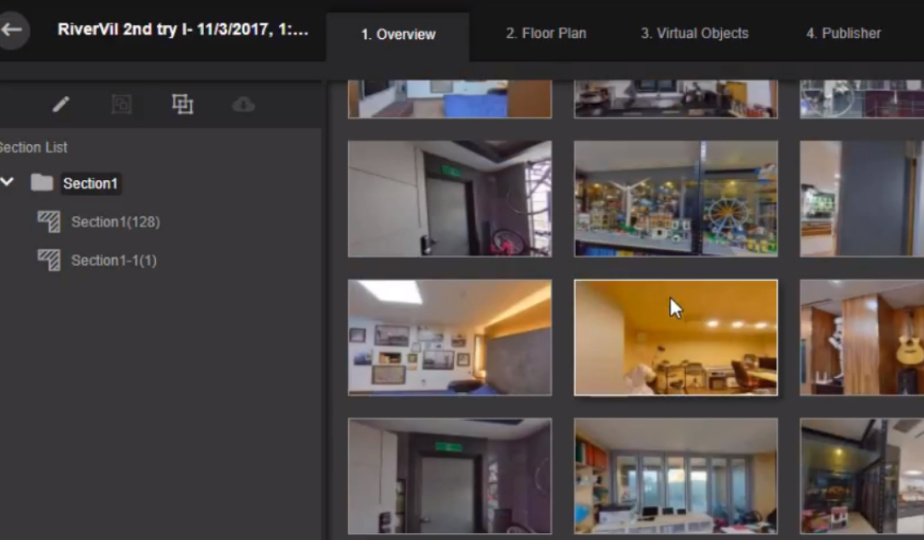Open the 3. Virtual Objects tab
The width and height of the screenshot is (924, 540).
tap(695, 34)
